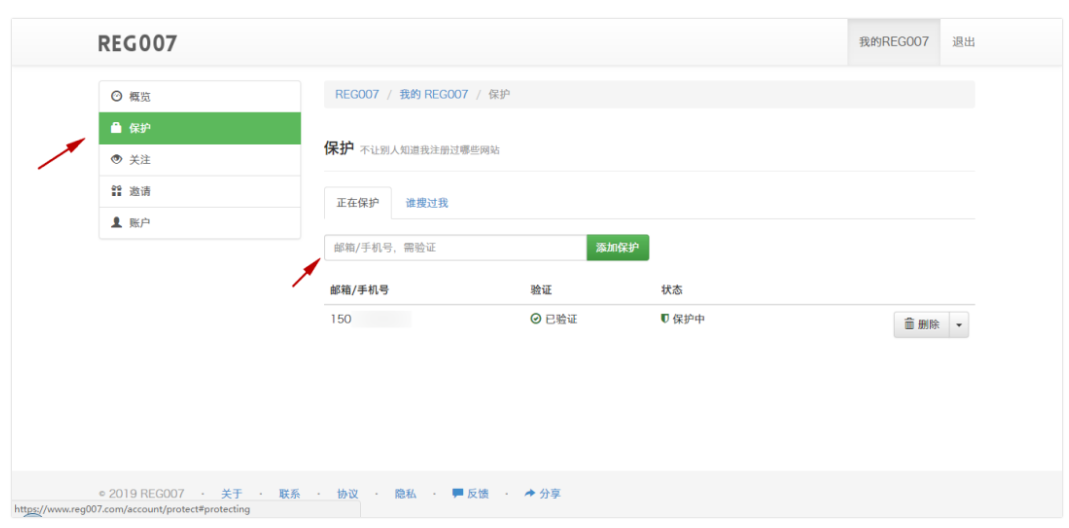Open 我的REG007 in top navigation
Screen dimensions: 1069x528
pyautogui.click(x=893, y=42)
